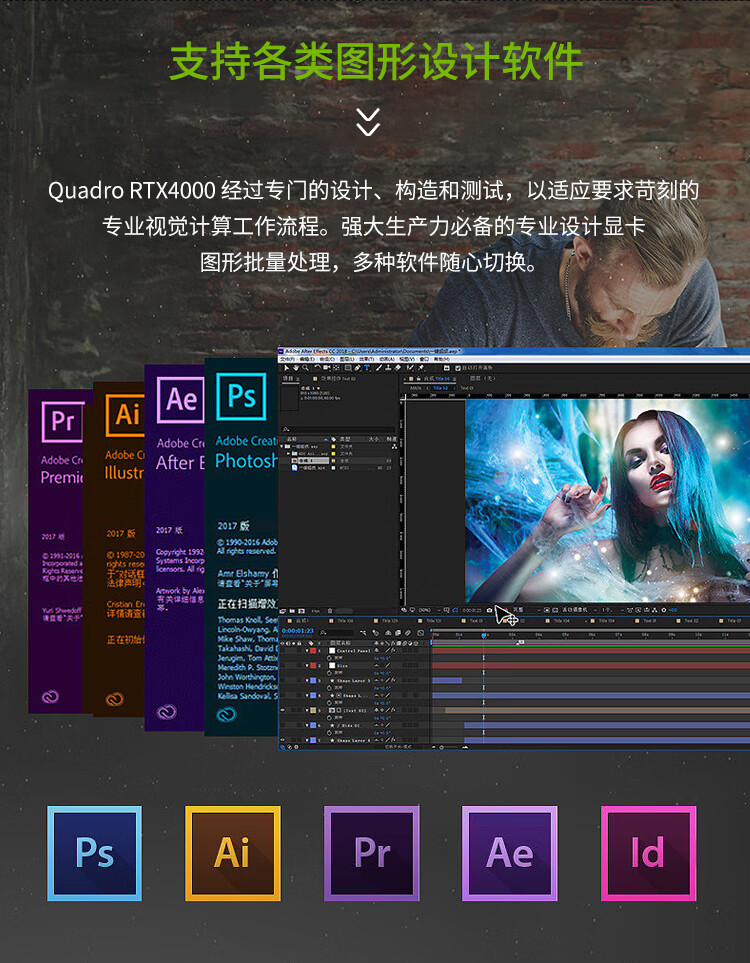750x963 pixels.
Task: Select the Clone Stamp tool
Action: pos(388,368)
